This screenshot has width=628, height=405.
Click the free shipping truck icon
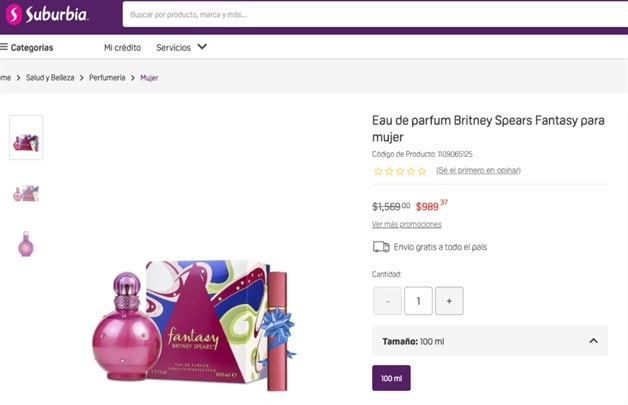[x=381, y=247]
